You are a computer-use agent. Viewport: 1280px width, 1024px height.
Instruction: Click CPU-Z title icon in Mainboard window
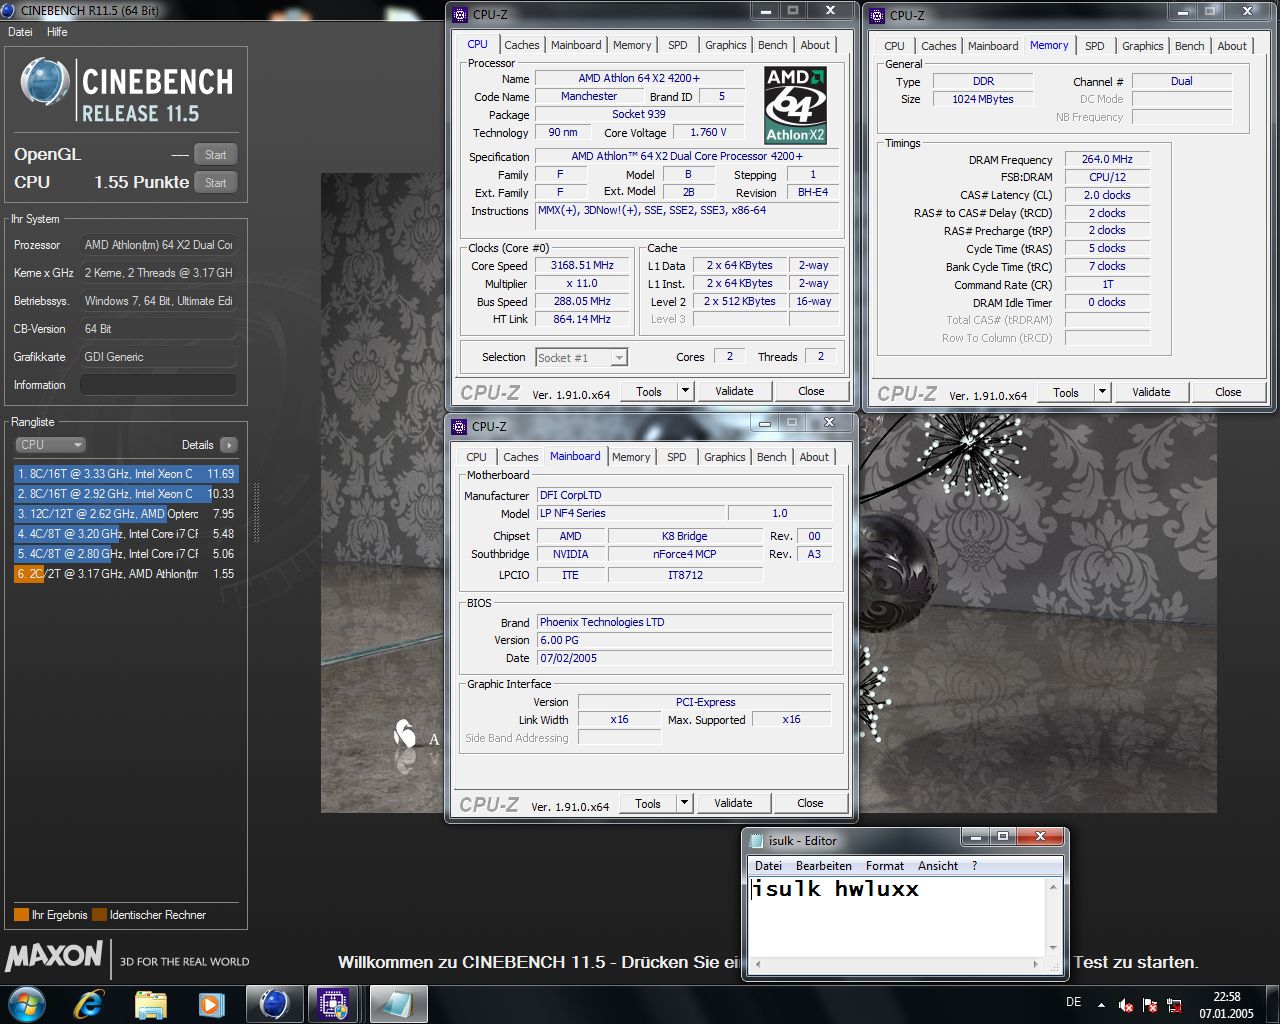point(460,426)
